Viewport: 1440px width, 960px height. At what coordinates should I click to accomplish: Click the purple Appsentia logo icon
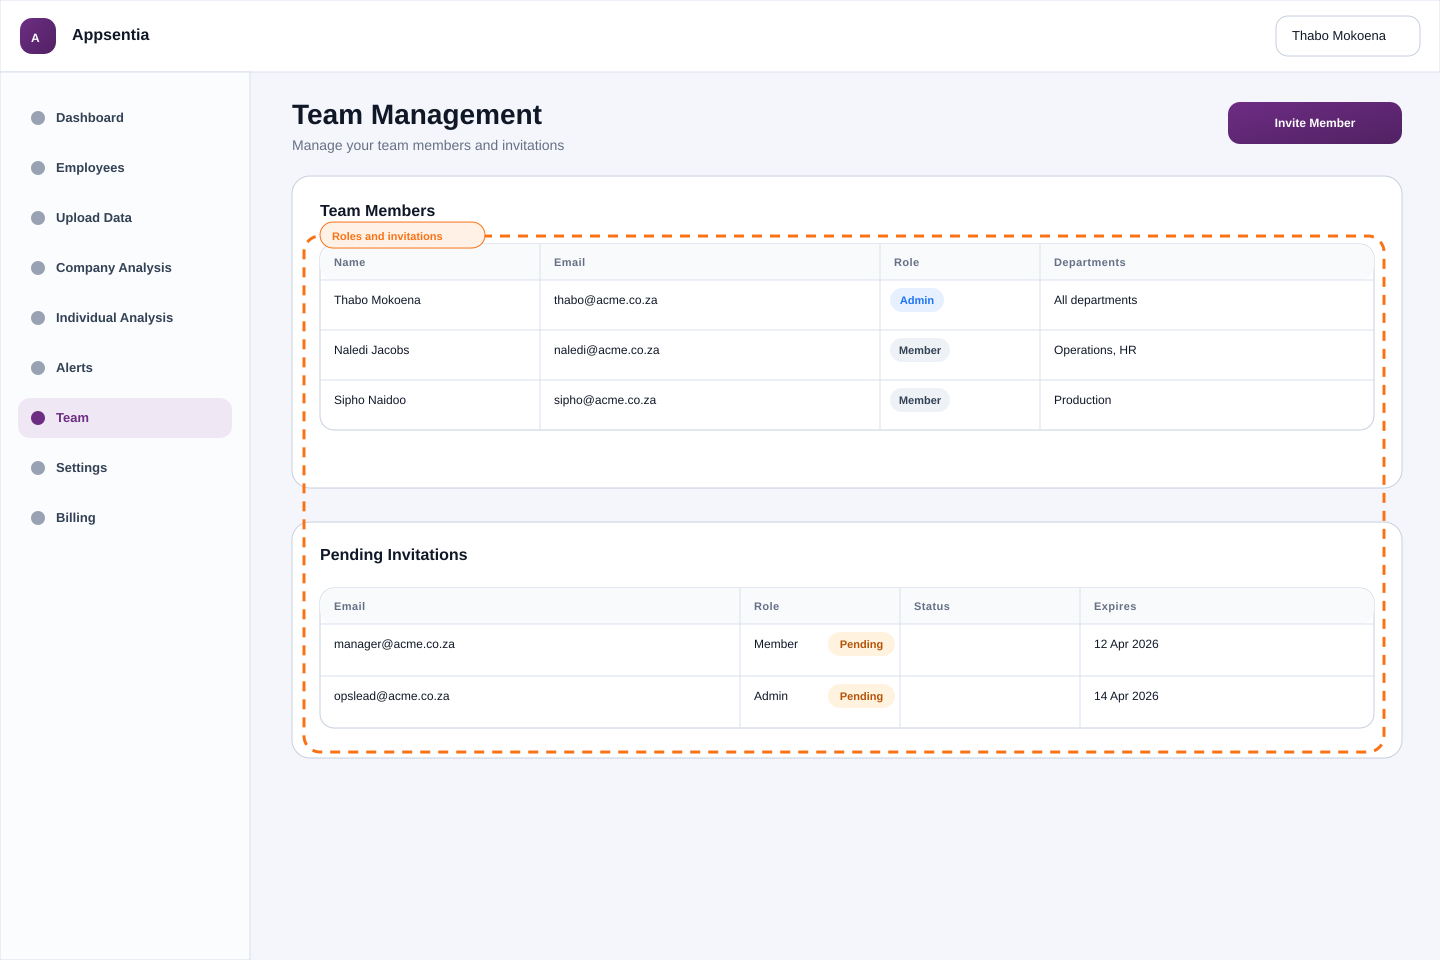point(38,36)
